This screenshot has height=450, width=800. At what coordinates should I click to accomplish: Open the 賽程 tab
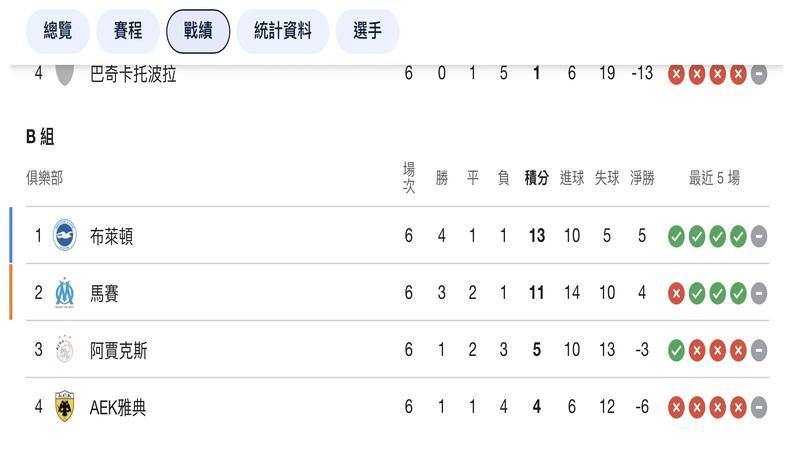coord(127,31)
